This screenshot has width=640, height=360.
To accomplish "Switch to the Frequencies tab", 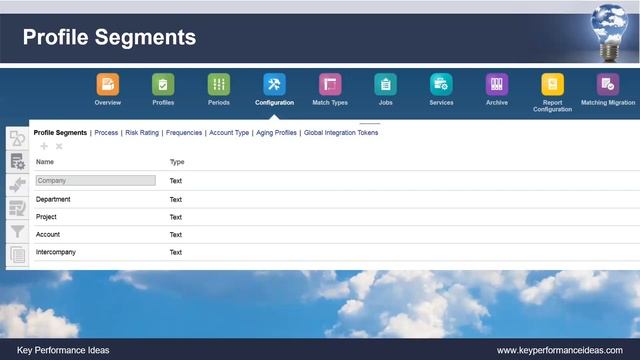I will [x=184, y=133].
